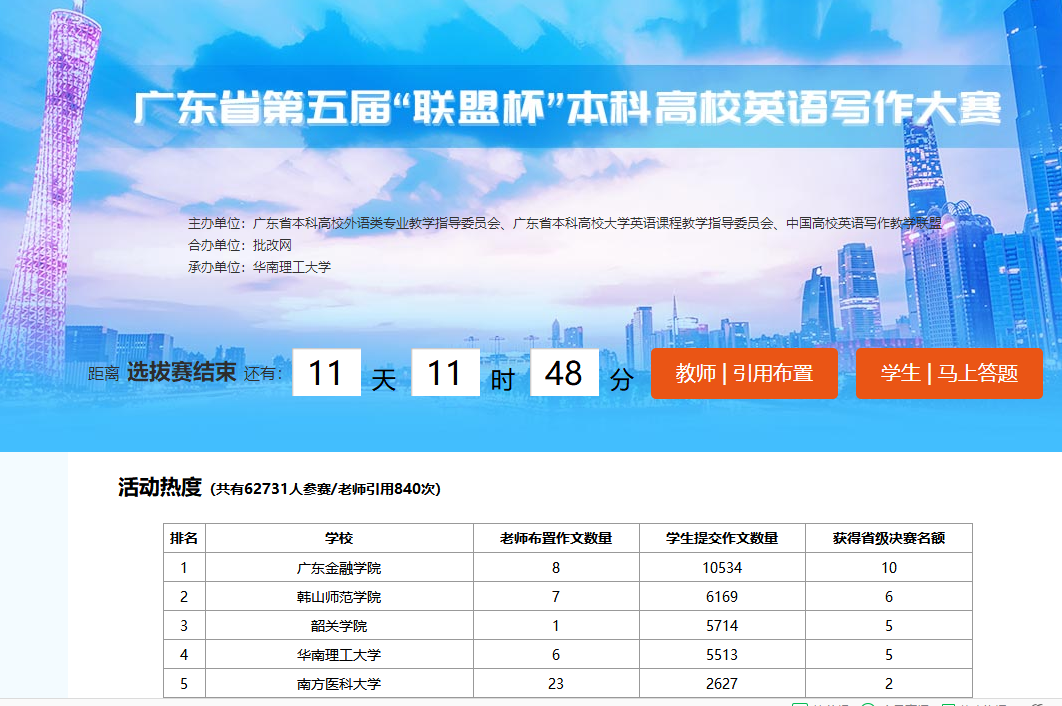
Task: Click the 学生 | 马上答题 orange button
Action: [949, 374]
